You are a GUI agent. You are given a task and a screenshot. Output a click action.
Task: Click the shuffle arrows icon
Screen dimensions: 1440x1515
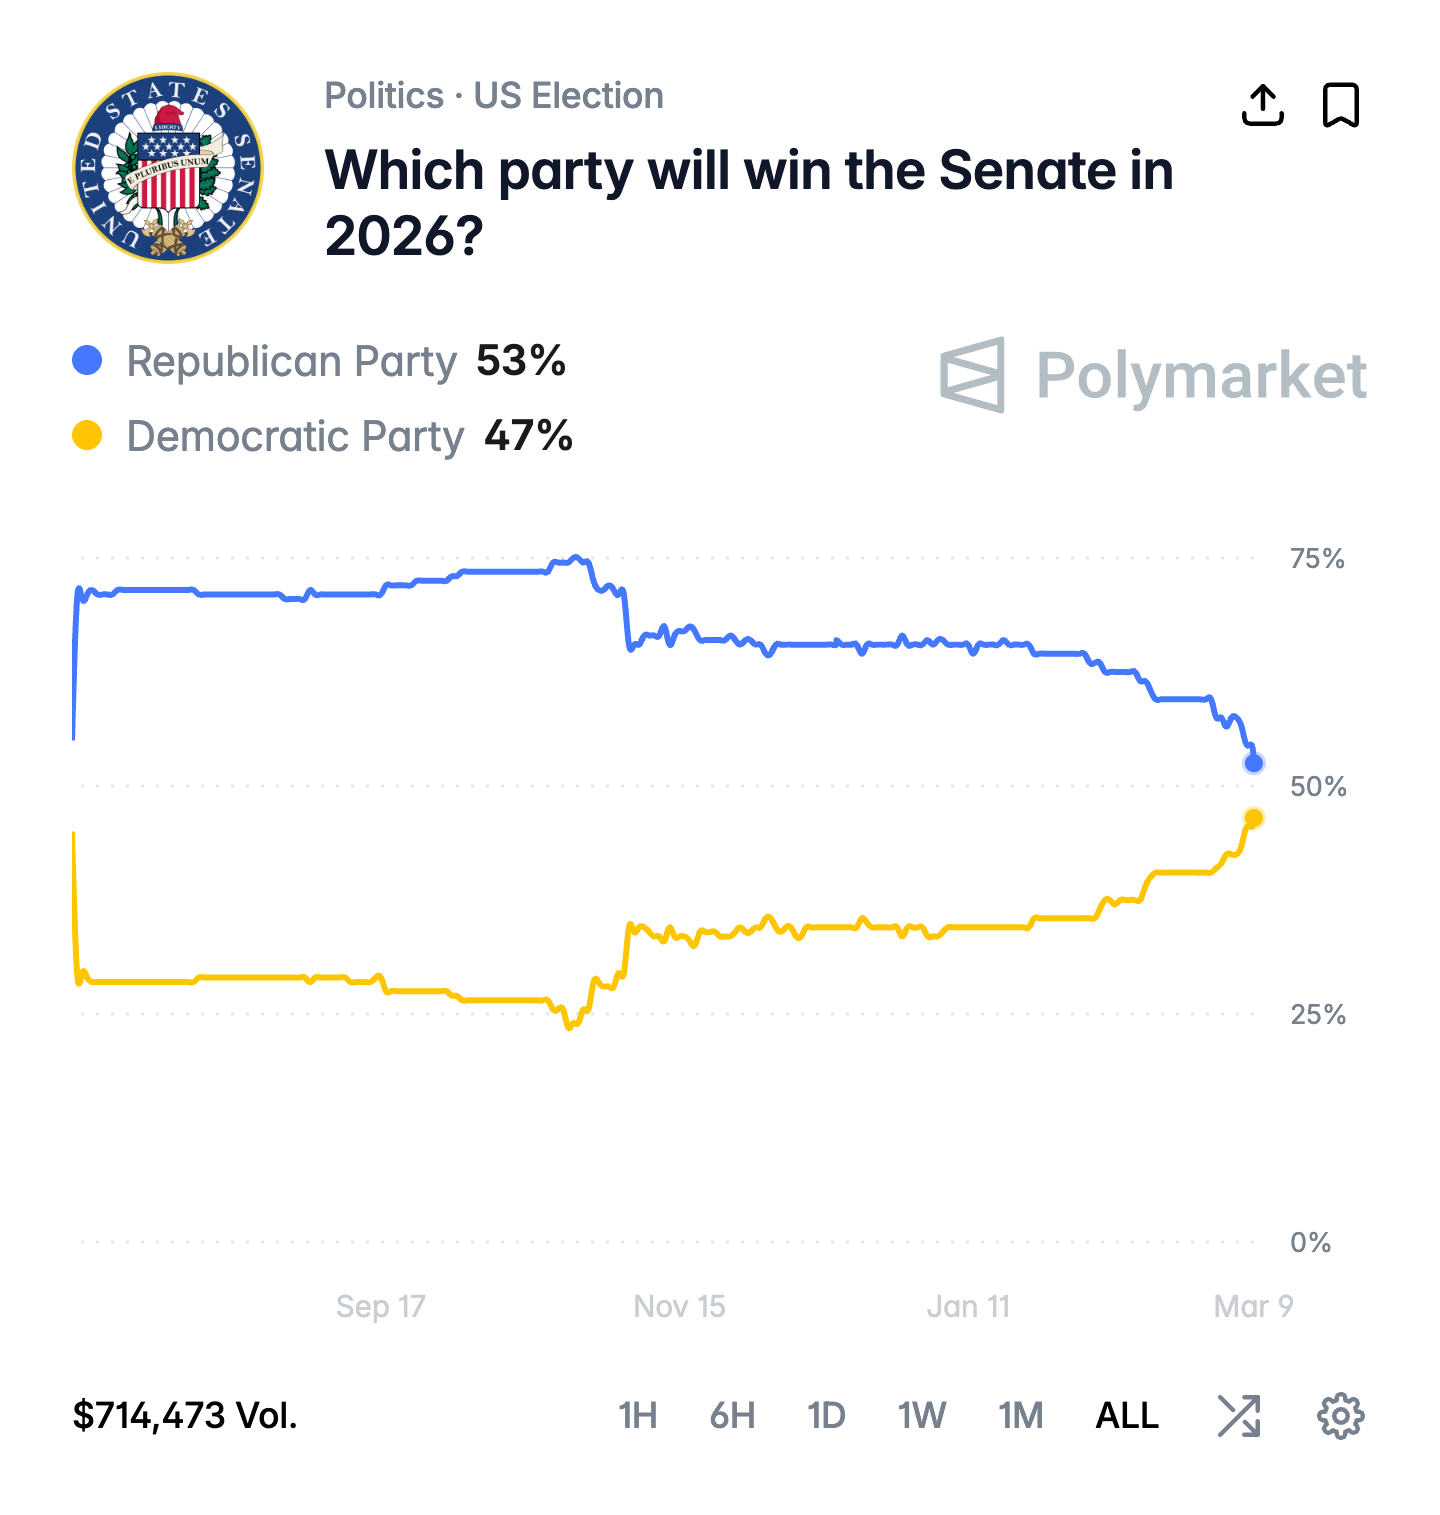[x=1239, y=1415]
